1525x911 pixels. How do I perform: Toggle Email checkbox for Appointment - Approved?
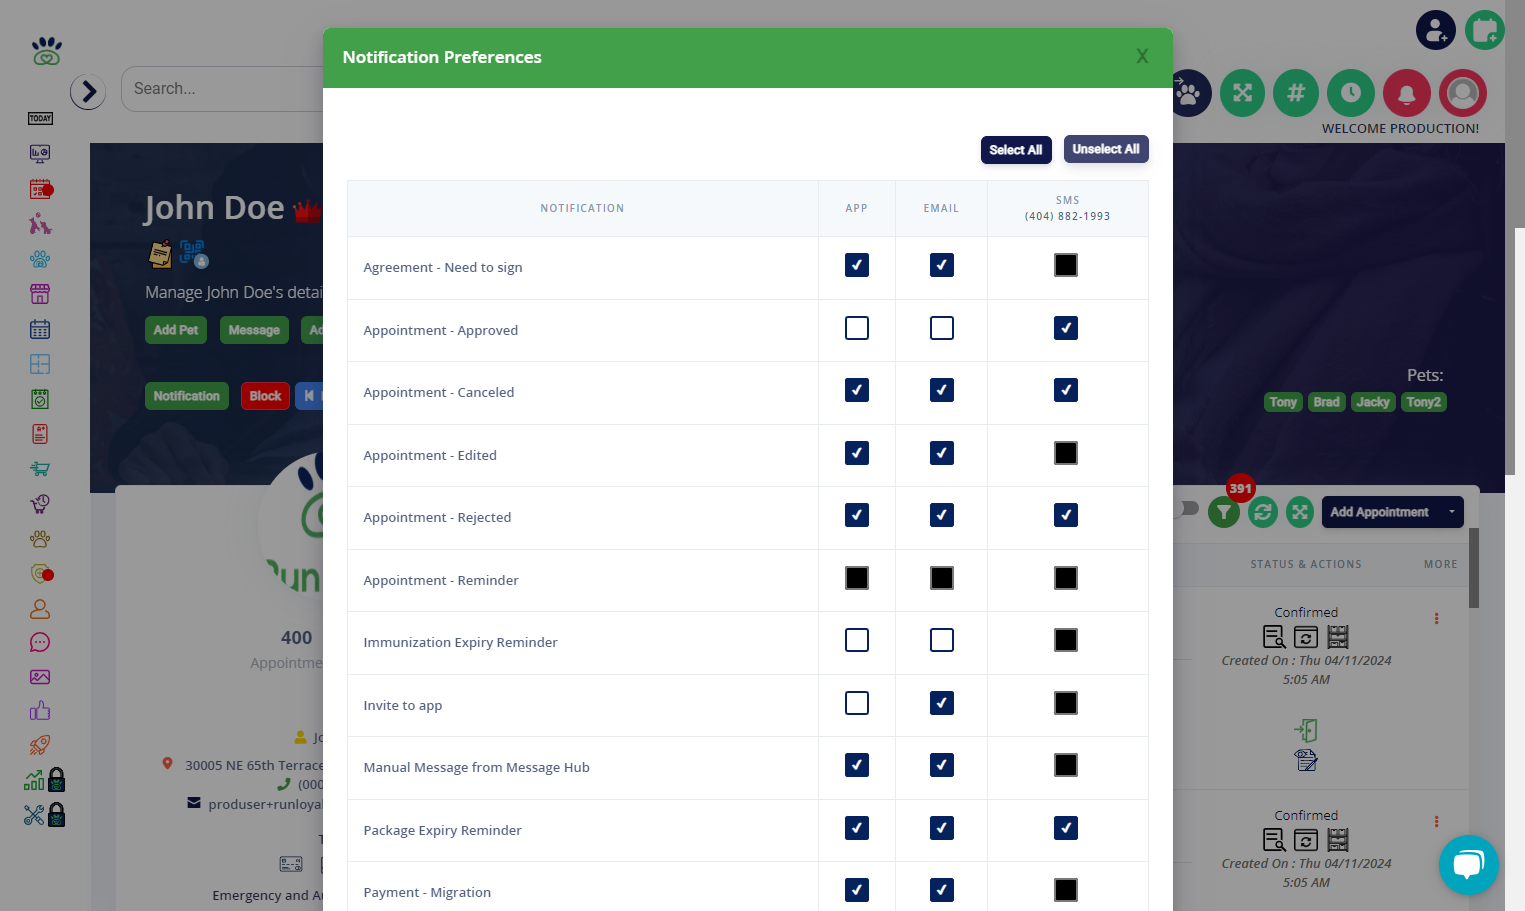942,328
